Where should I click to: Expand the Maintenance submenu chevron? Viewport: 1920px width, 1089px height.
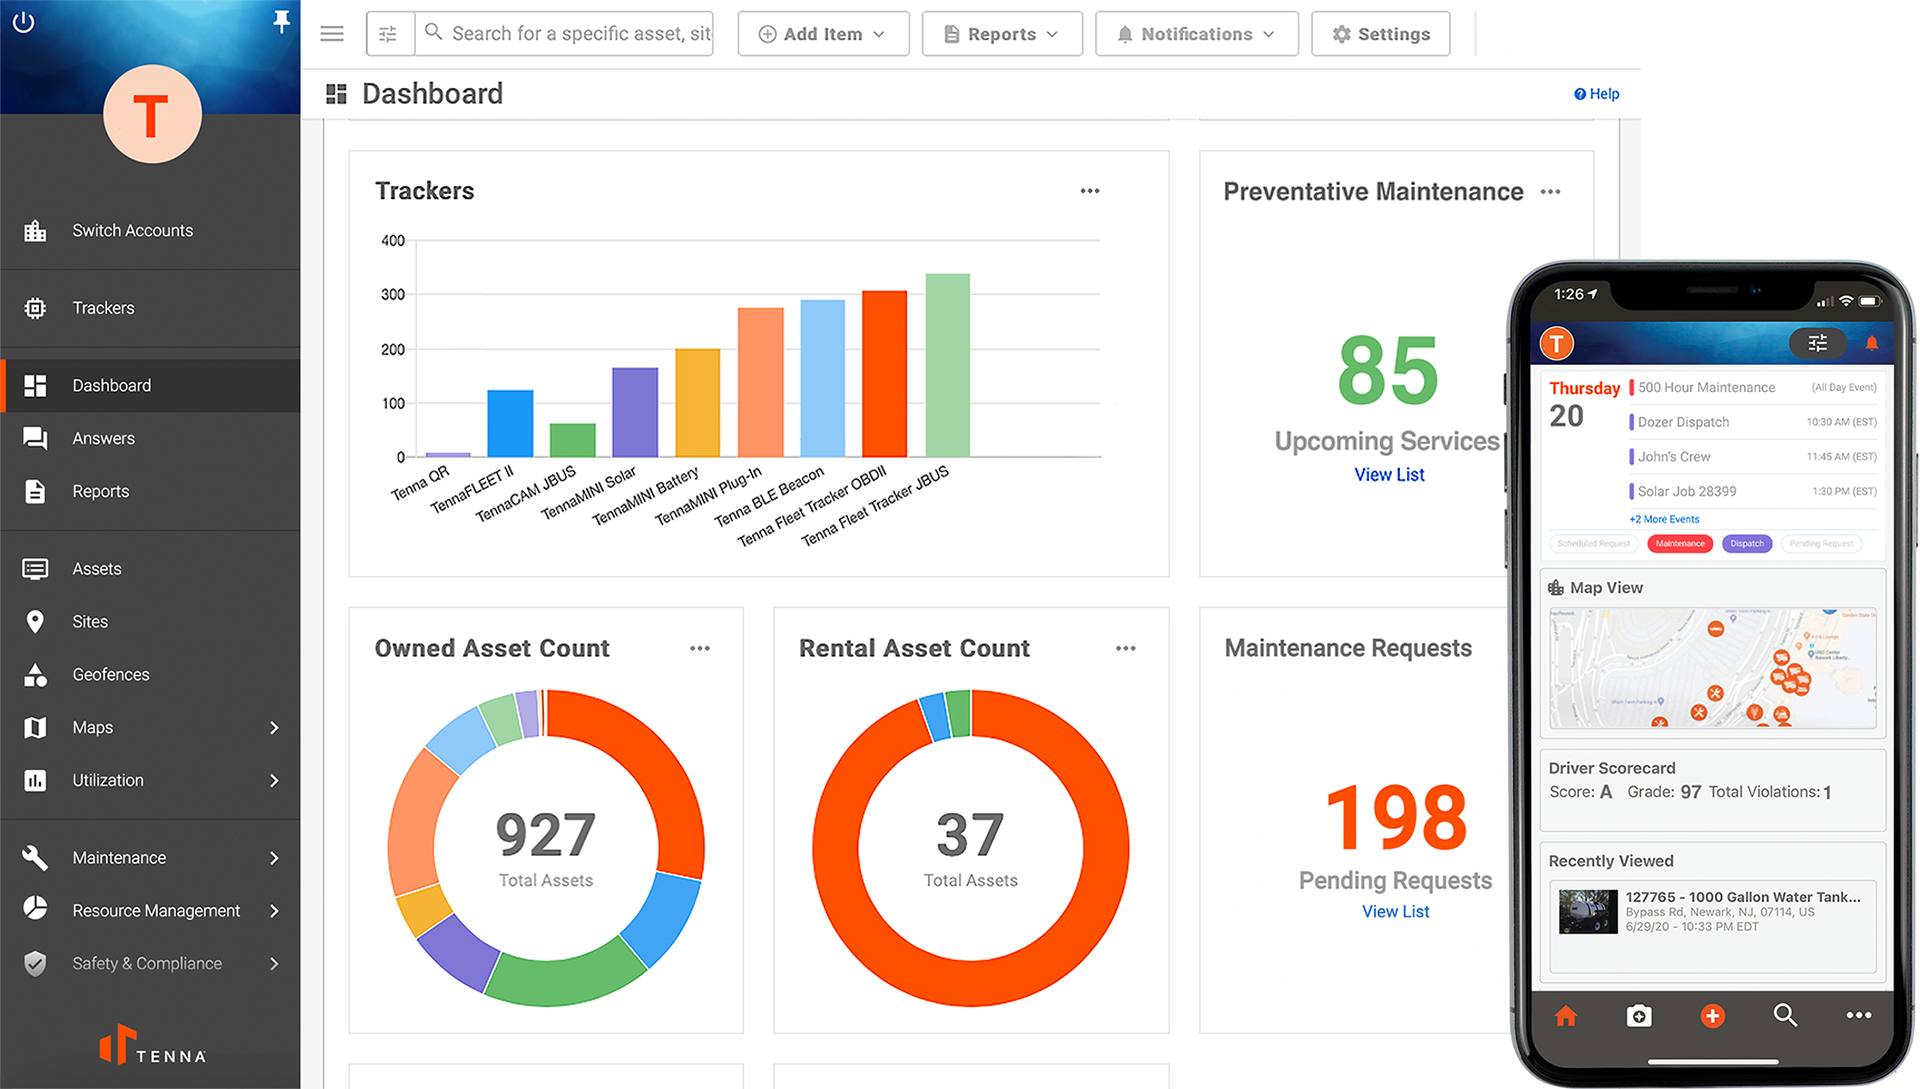(x=274, y=858)
